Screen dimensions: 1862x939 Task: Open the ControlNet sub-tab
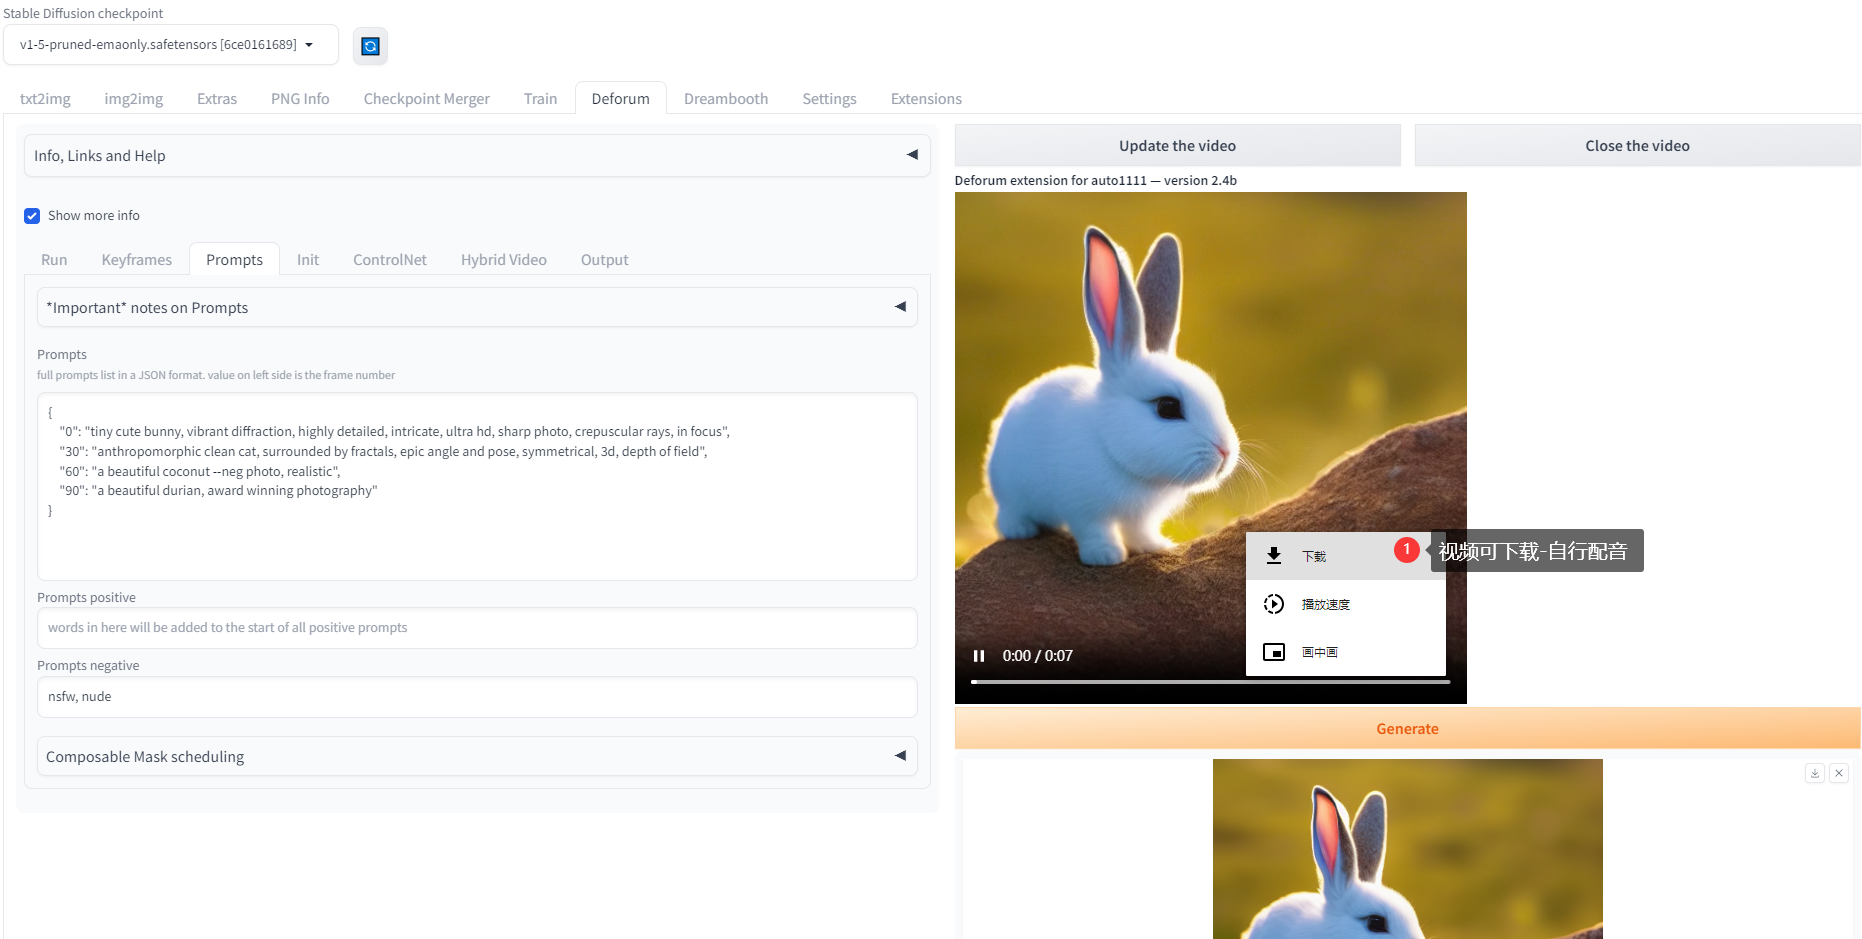390,260
